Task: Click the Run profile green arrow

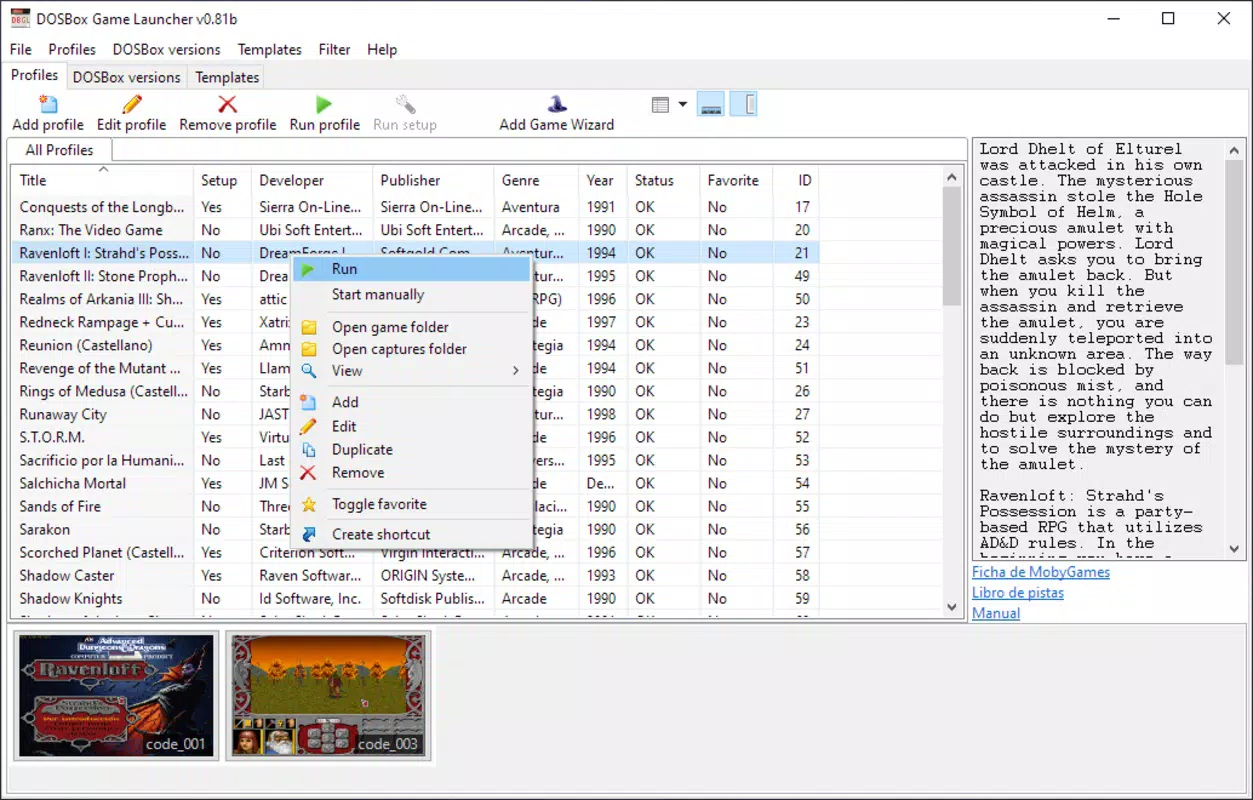Action: coord(324,104)
